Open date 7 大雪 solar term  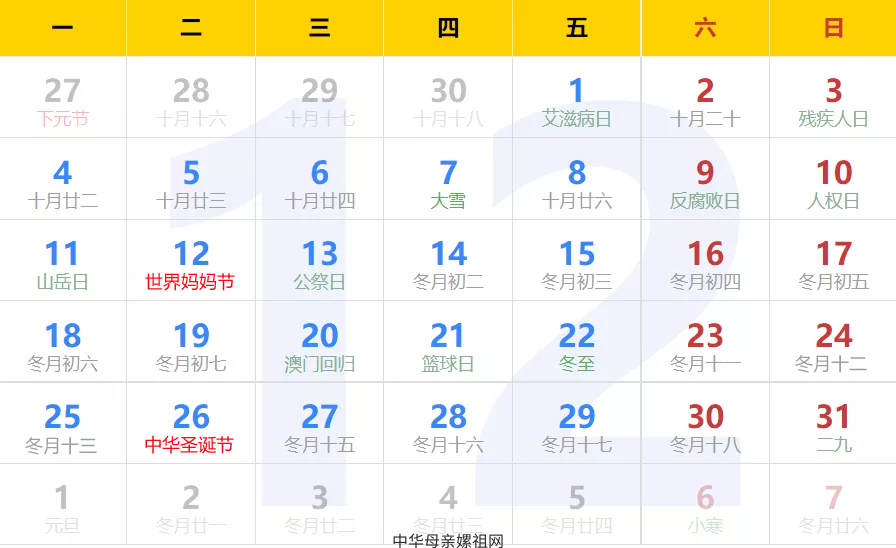(x=448, y=179)
